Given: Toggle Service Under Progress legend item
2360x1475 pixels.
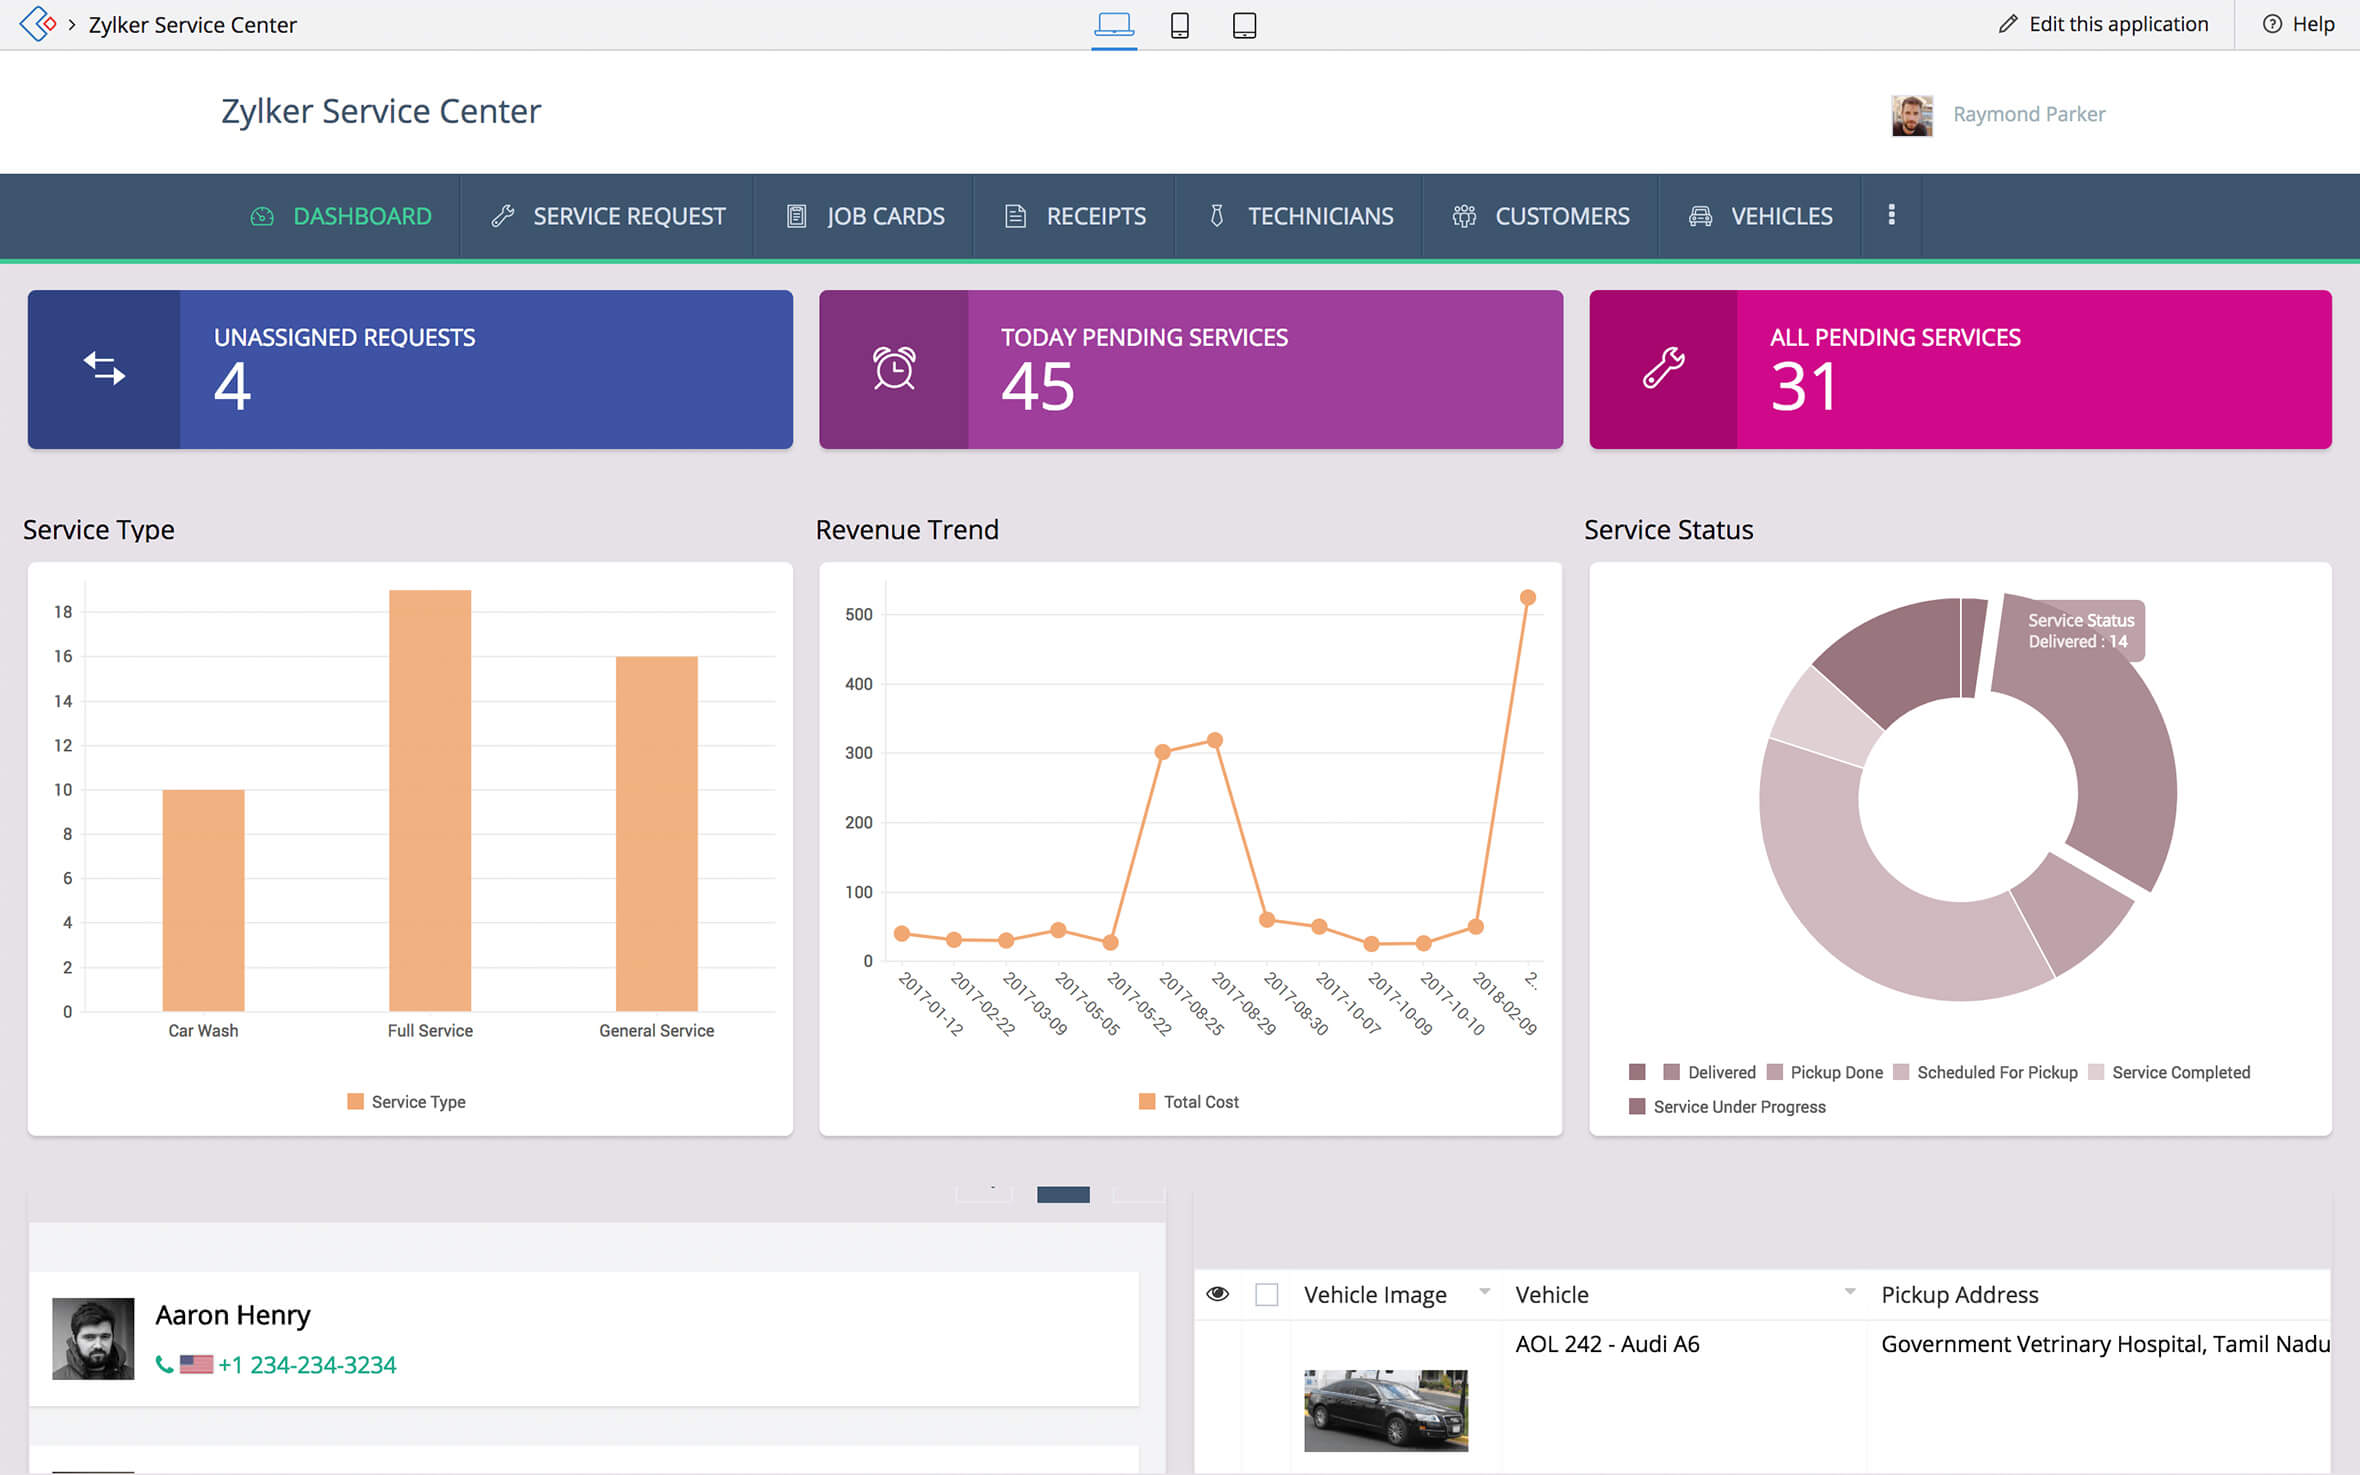Looking at the screenshot, I should pyautogui.click(x=1738, y=1107).
